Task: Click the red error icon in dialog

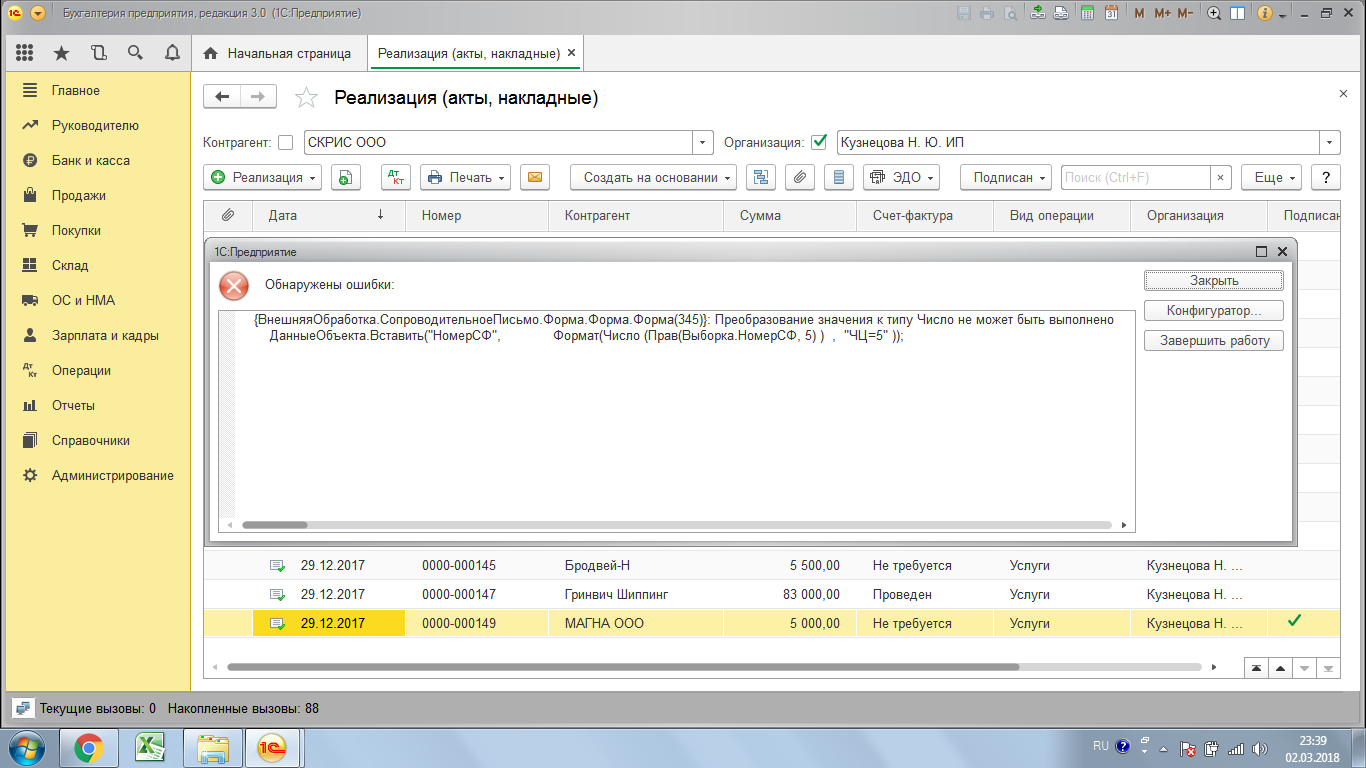Action: [x=234, y=286]
